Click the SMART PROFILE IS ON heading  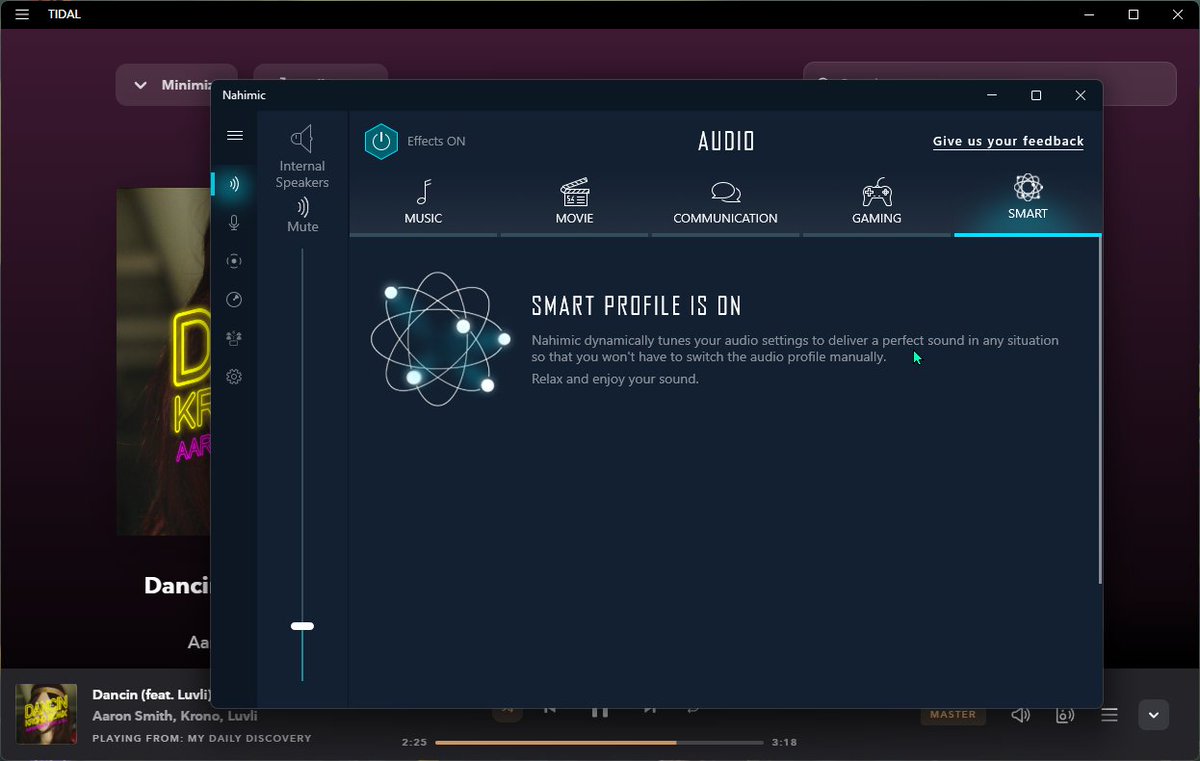636,306
